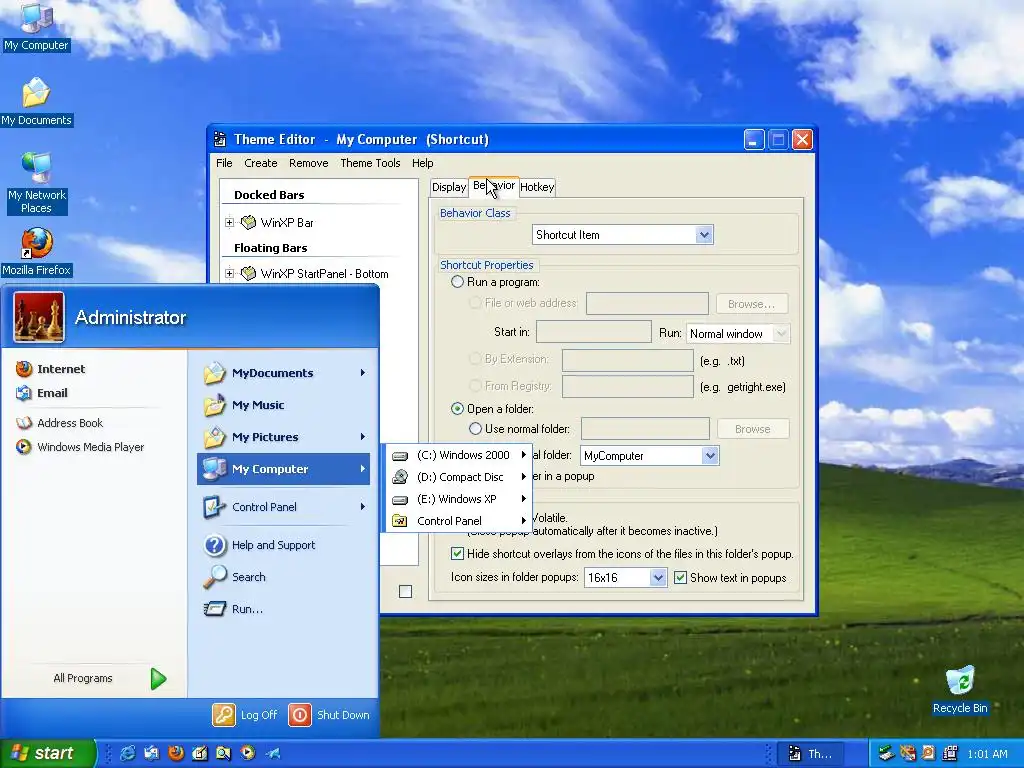
Task: Launch Windows Media Player from start panel
Action: [80, 447]
